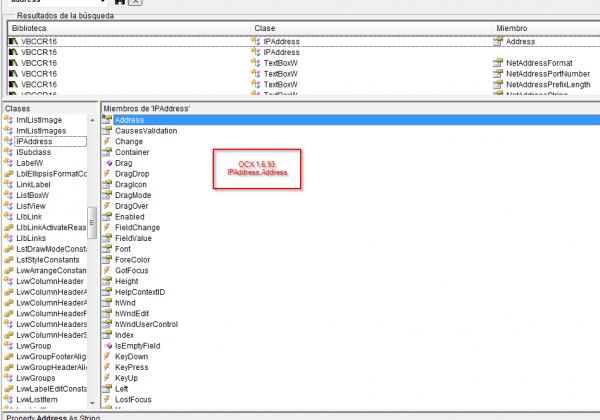Select LvwListItem in the classes list

point(37,399)
